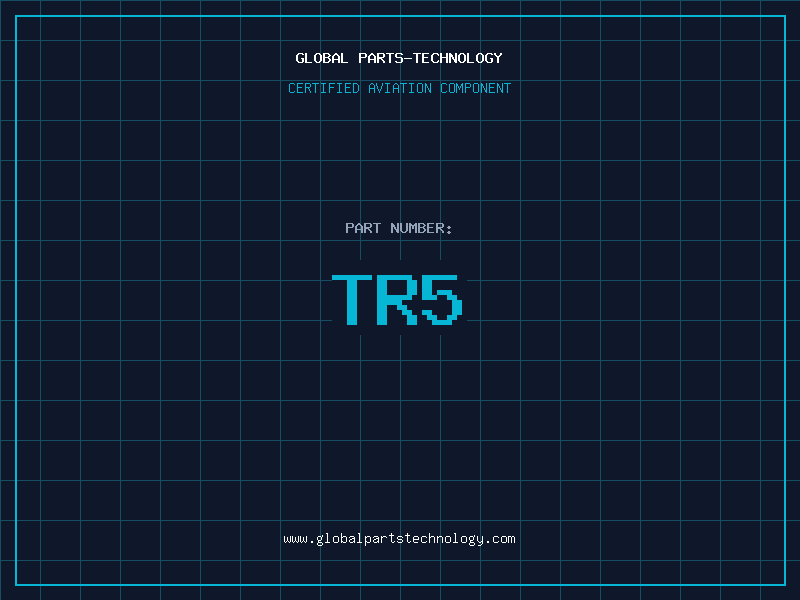Click the word PART in the label
800x600 pixels.
tap(363, 228)
